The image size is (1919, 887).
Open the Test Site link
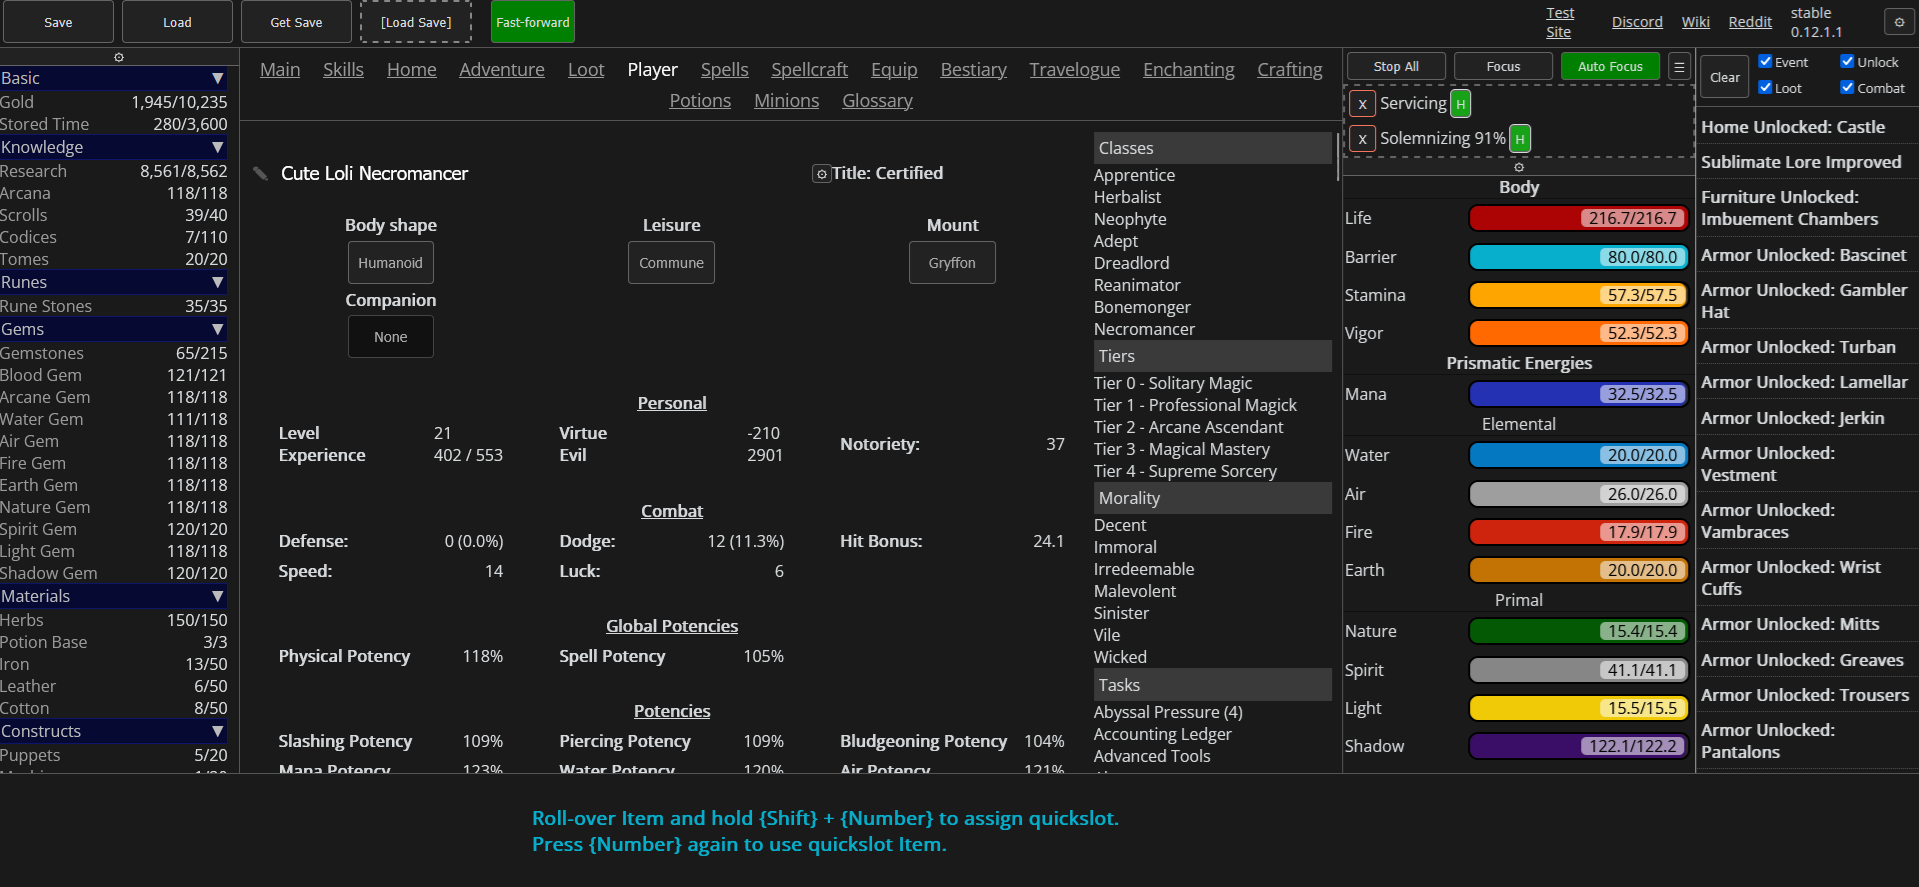(1559, 22)
